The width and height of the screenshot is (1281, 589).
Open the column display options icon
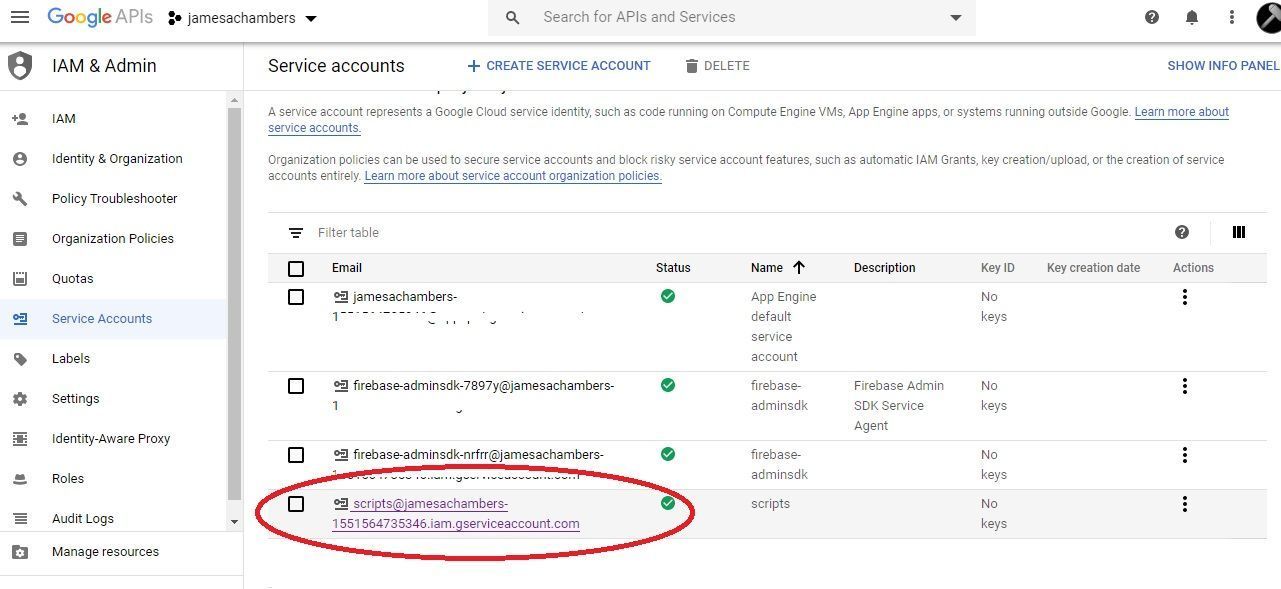point(1238,232)
